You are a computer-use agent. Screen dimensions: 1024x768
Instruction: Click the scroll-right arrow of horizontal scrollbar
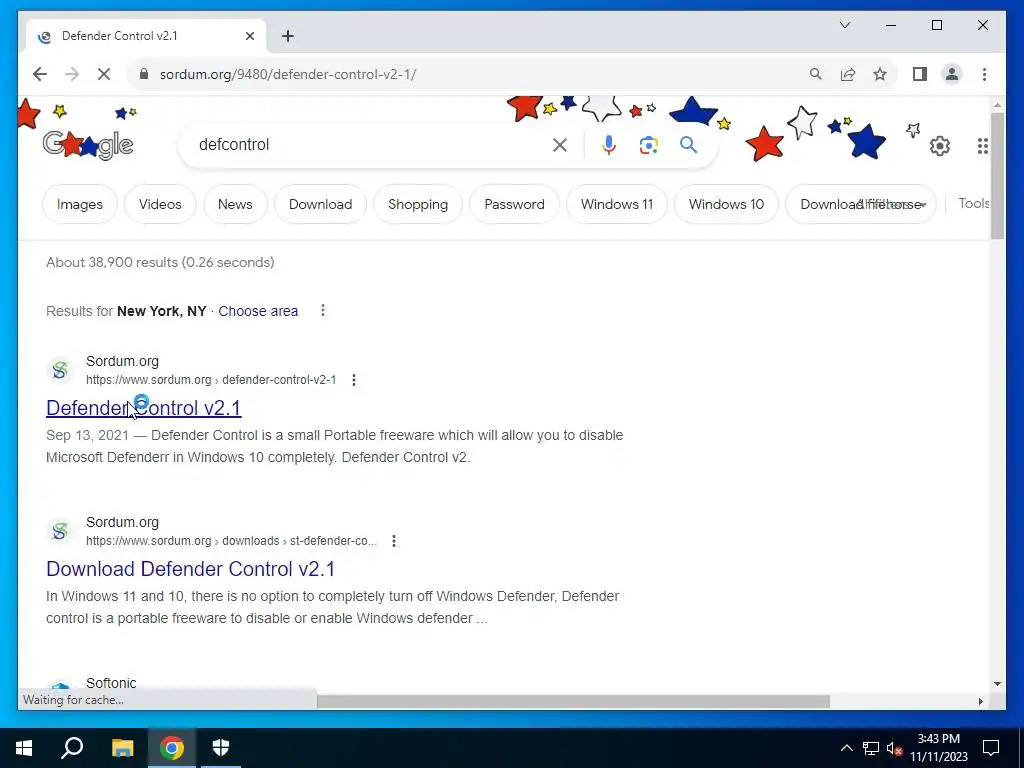pos(980,701)
